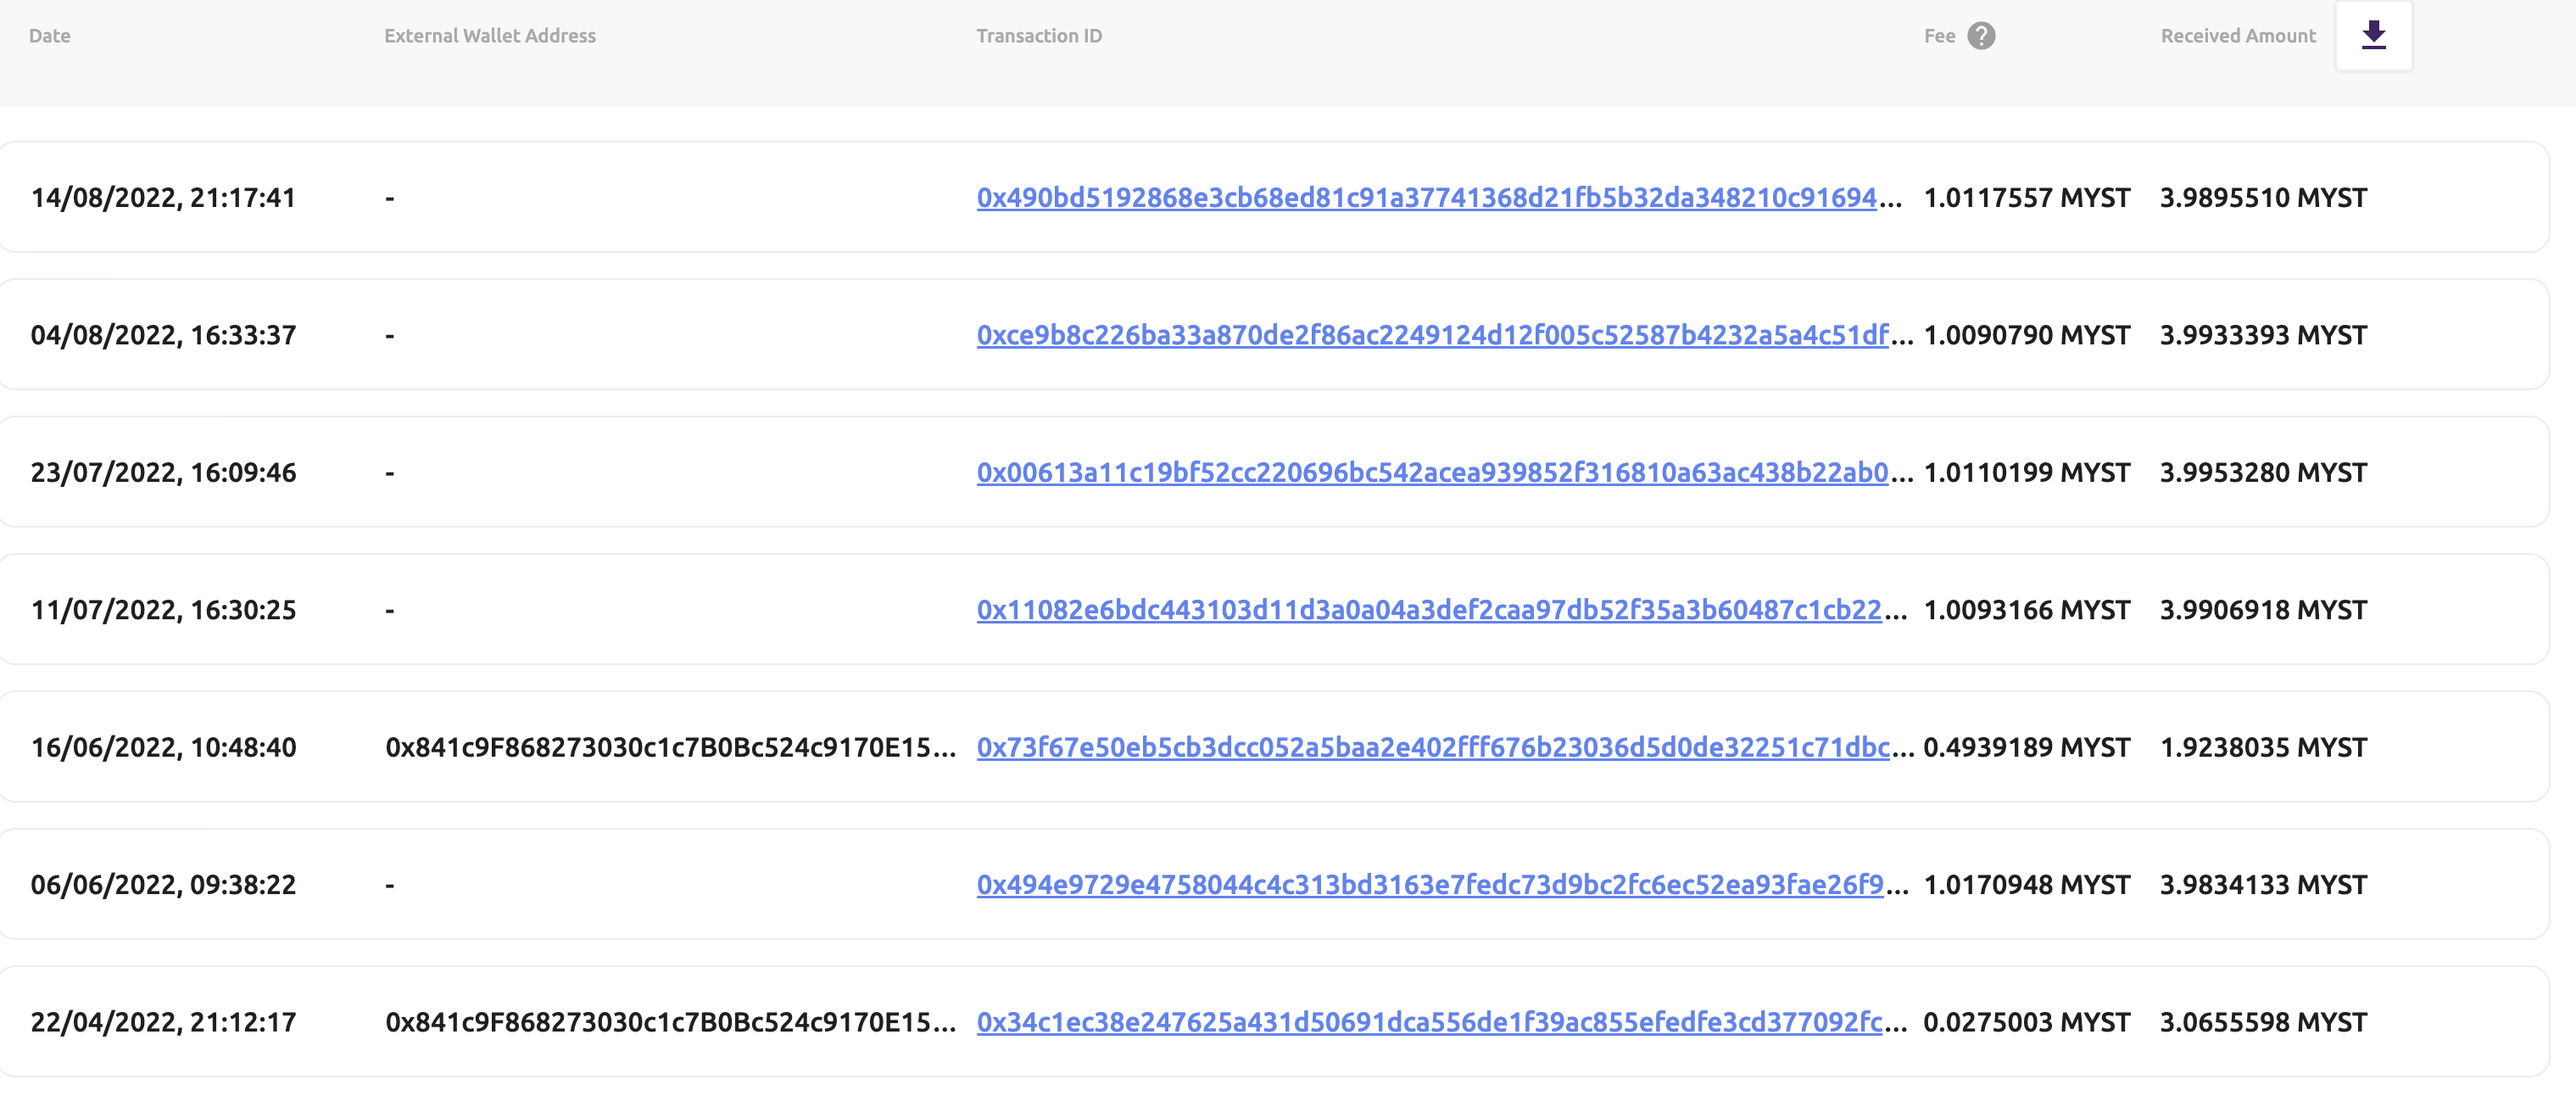Open transaction link starting 0x11082e6bdc44

tap(1429, 610)
